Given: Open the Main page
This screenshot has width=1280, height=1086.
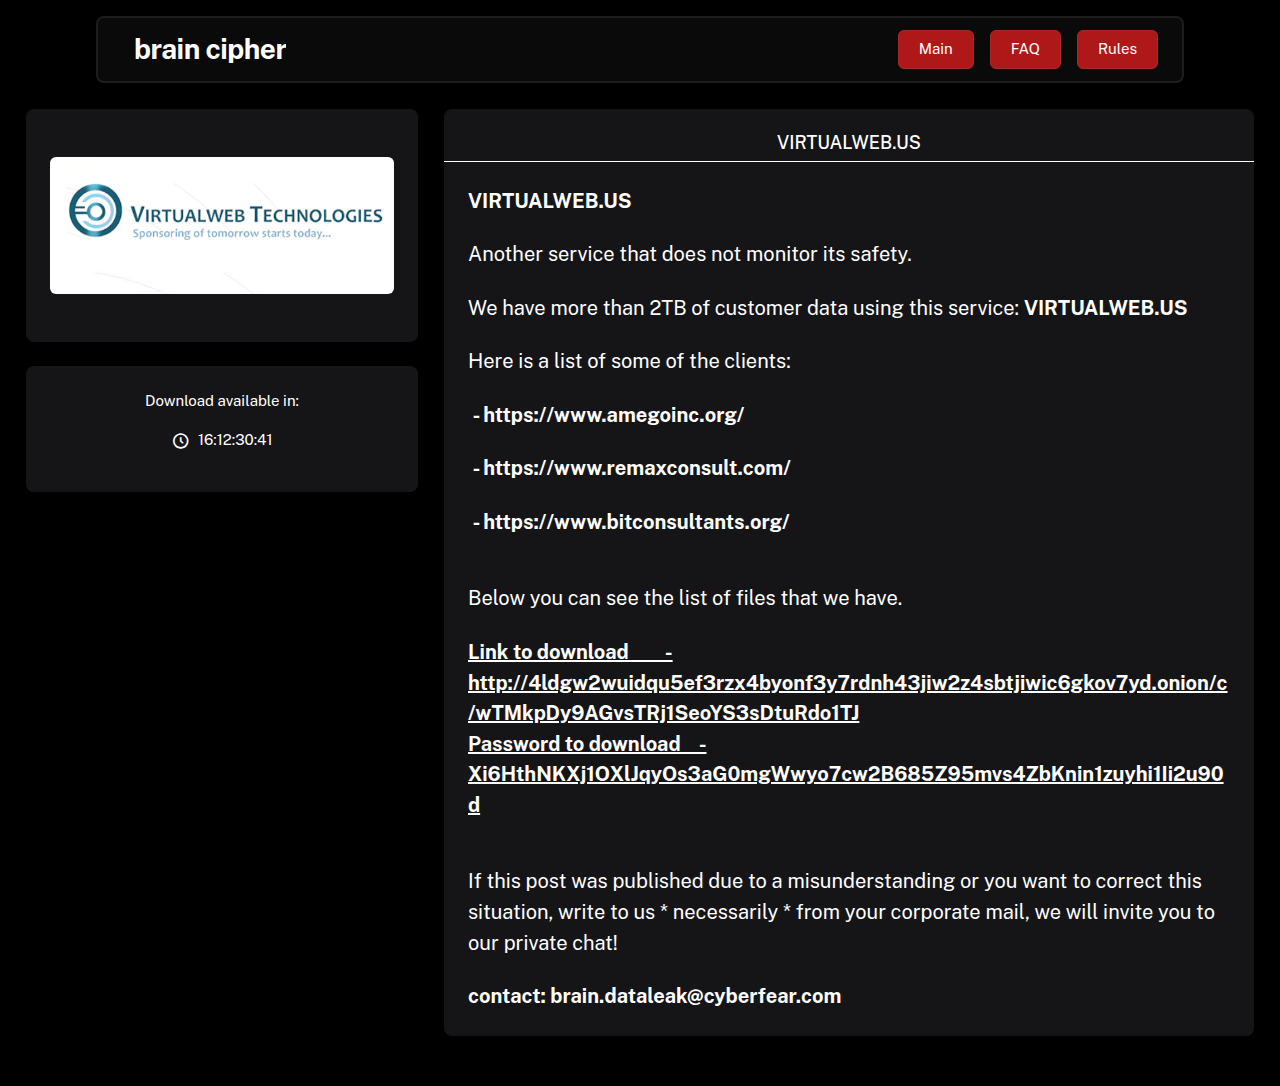Looking at the screenshot, I should click(x=935, y=48).
